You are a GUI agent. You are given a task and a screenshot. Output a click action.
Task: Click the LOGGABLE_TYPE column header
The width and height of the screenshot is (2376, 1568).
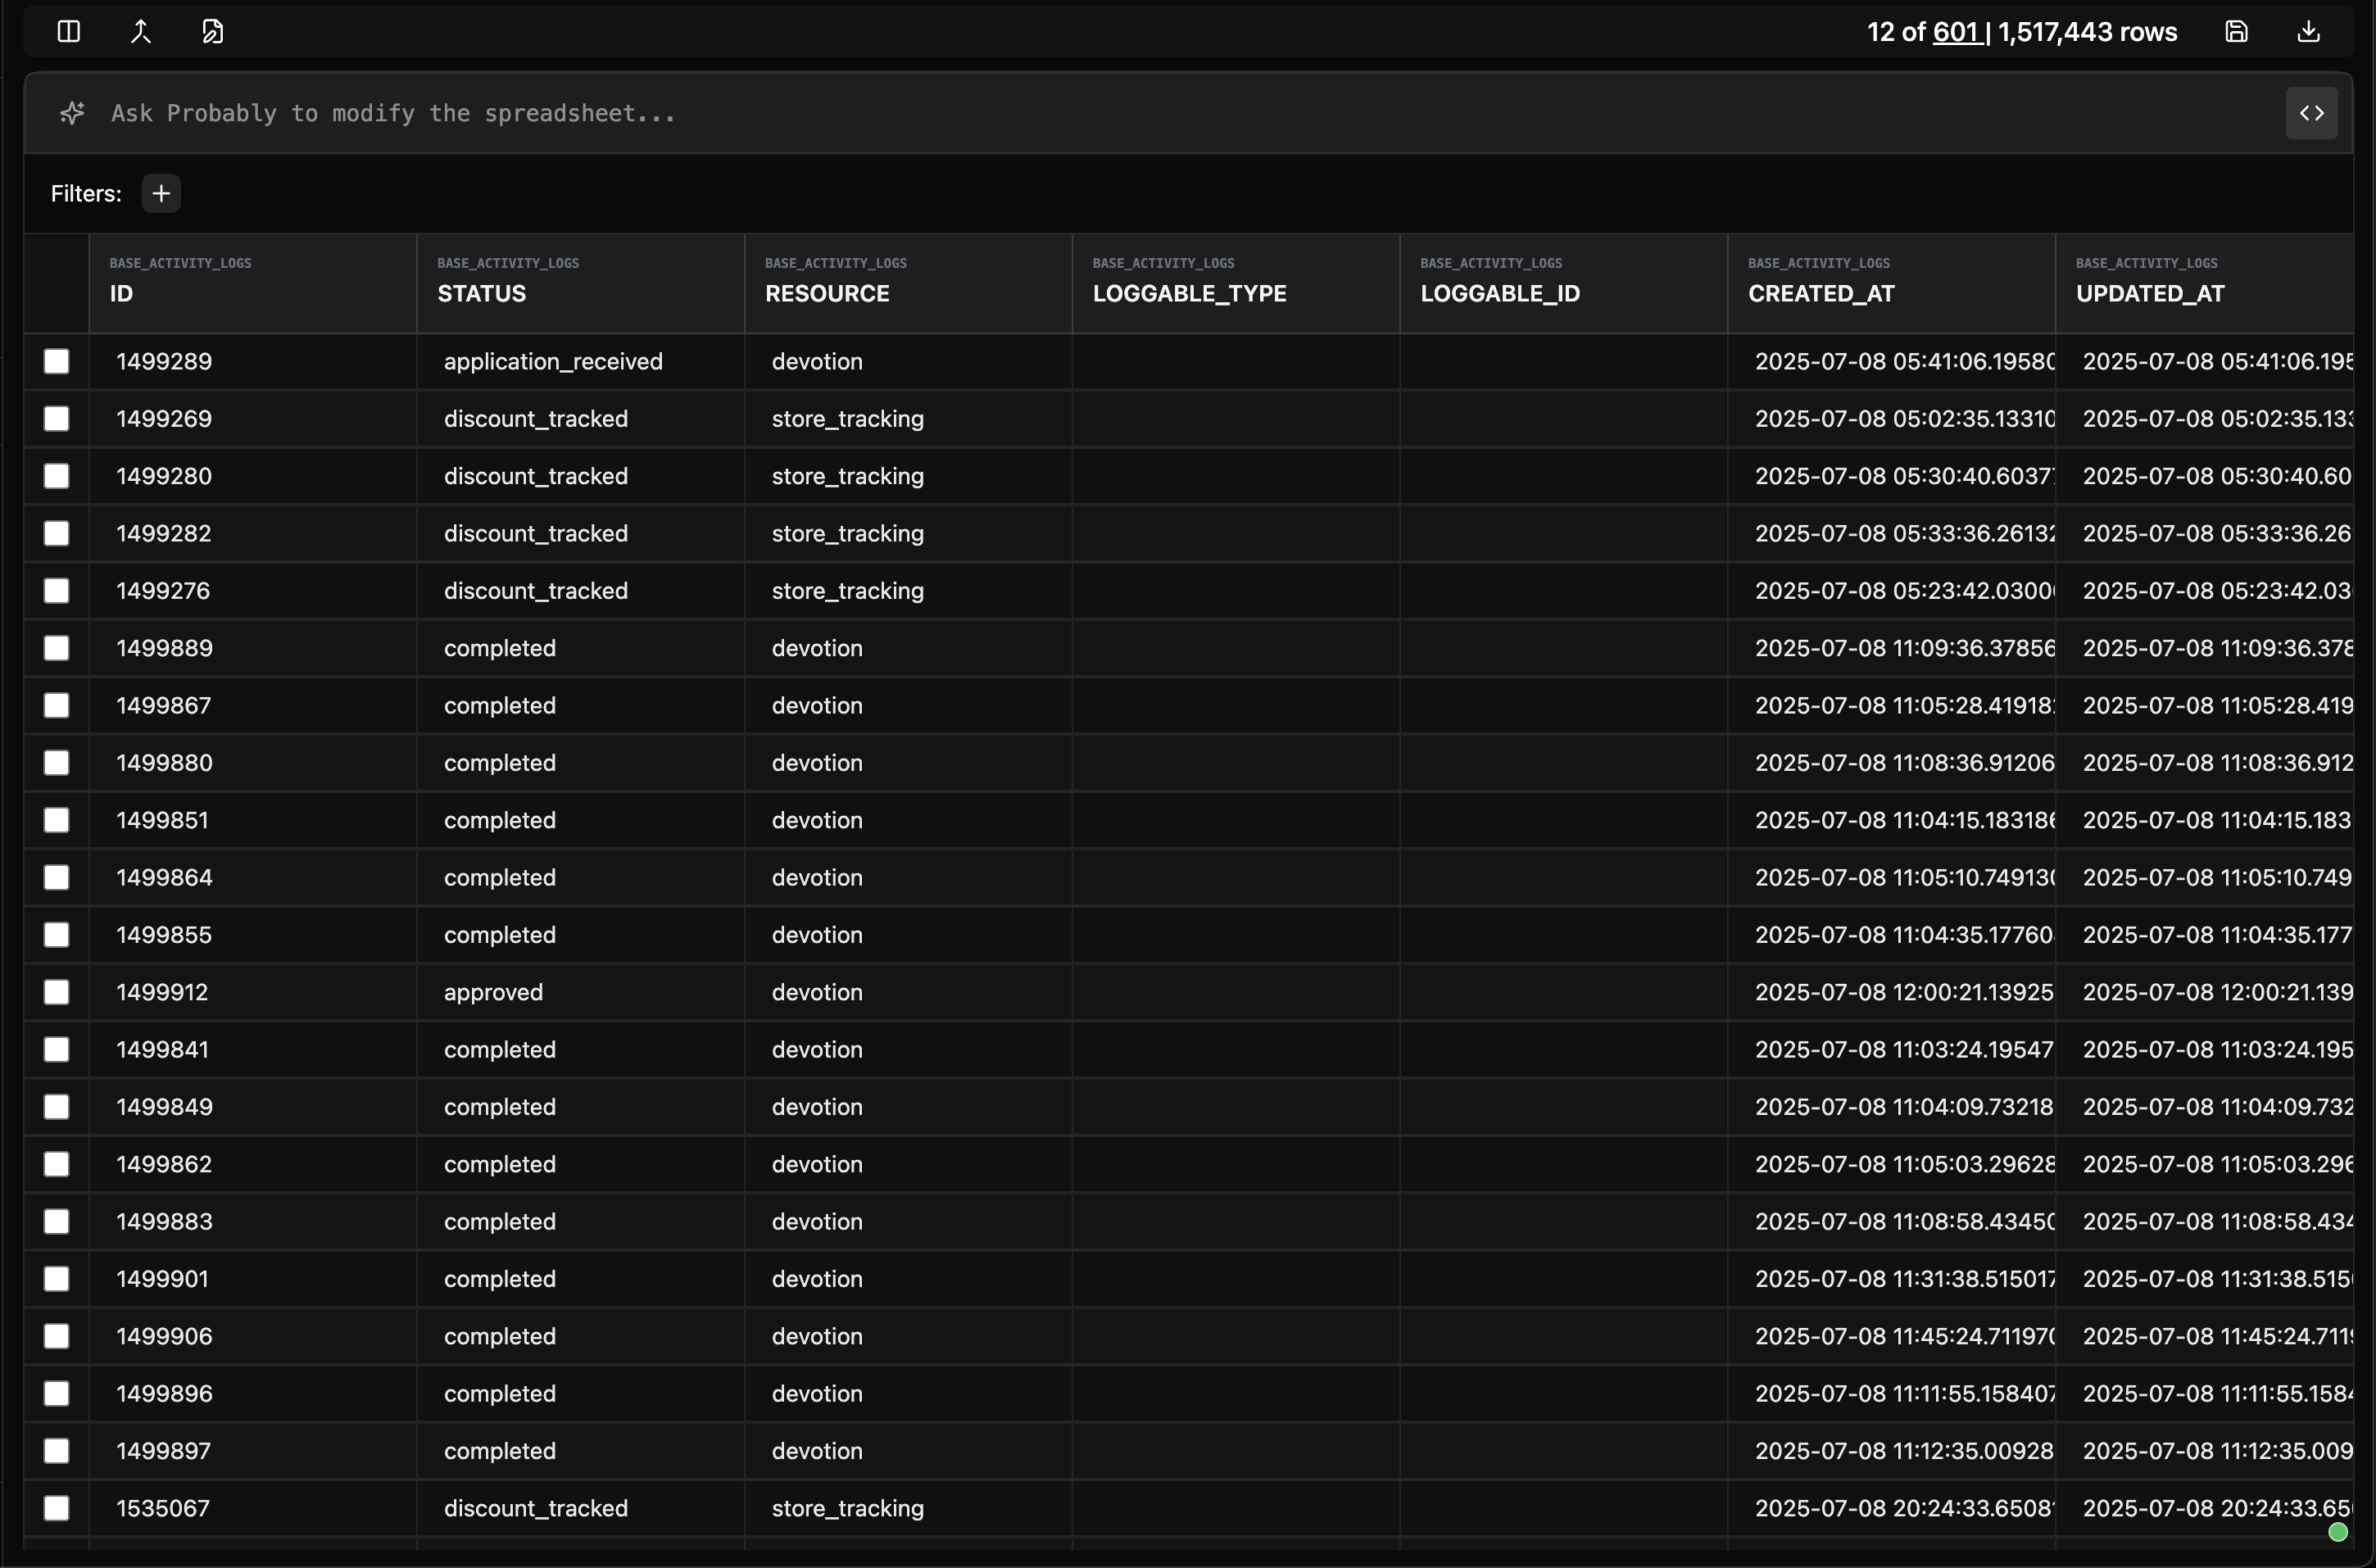[1190, 293]
